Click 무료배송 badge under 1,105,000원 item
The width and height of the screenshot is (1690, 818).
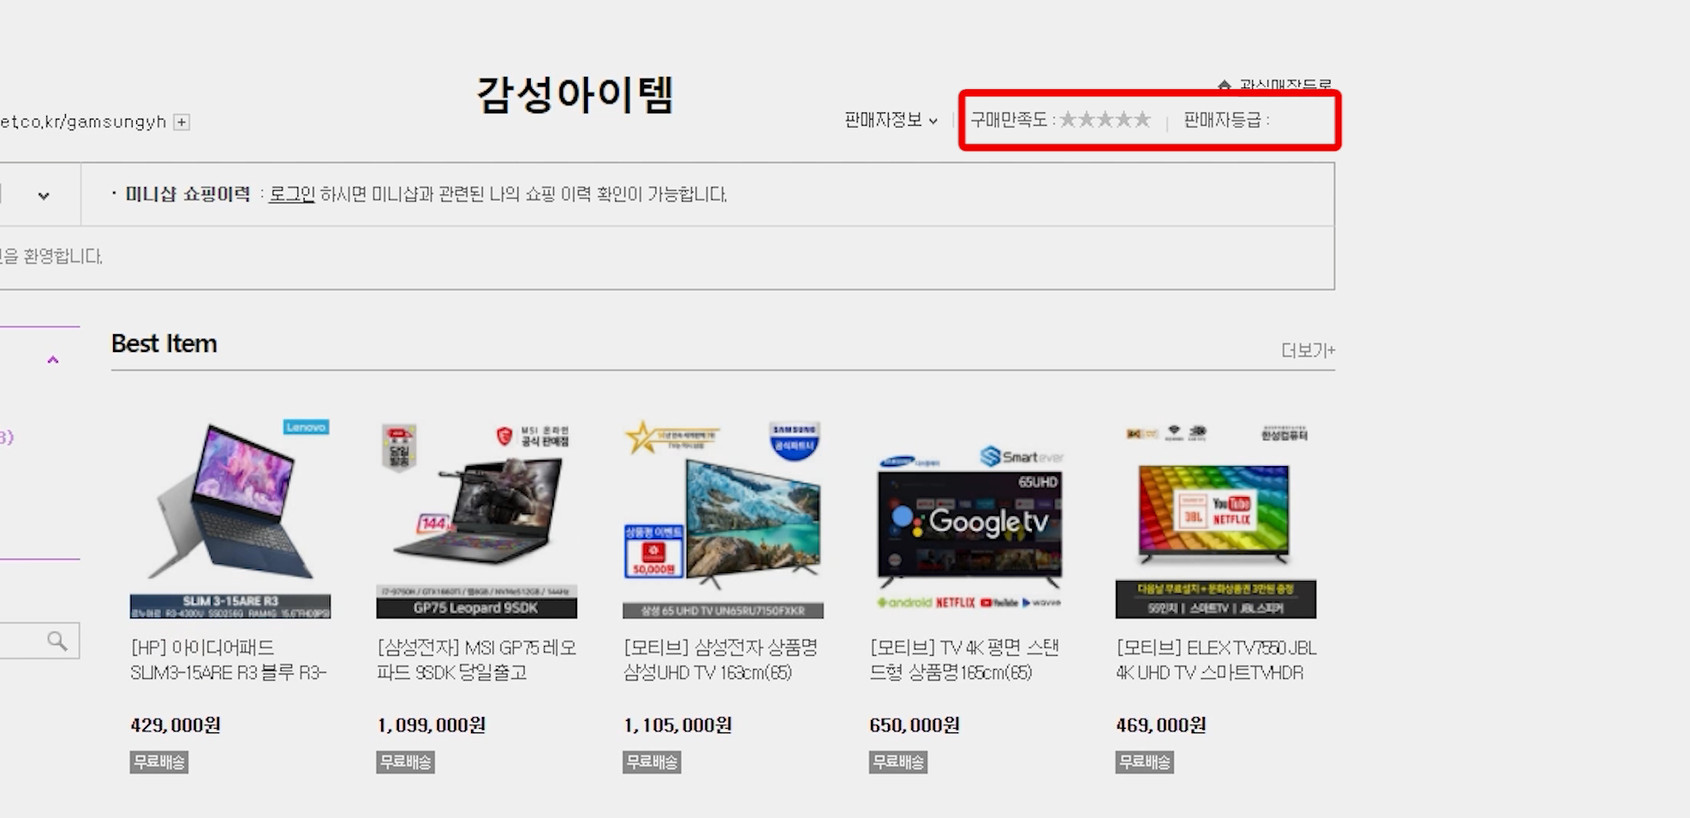pyautogui.click(x=652, y=762)
